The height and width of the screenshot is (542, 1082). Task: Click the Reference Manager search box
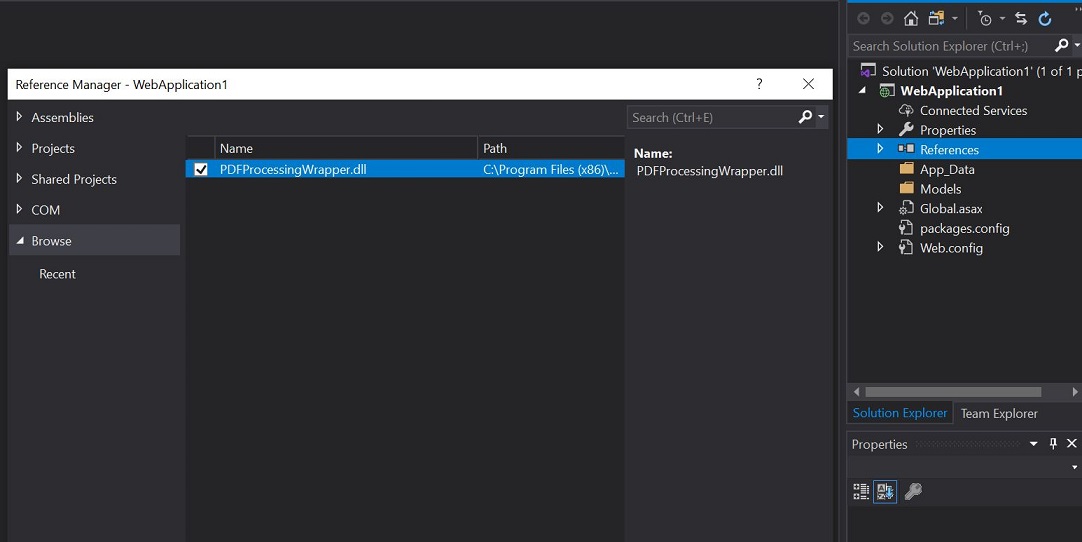point(712,117)
